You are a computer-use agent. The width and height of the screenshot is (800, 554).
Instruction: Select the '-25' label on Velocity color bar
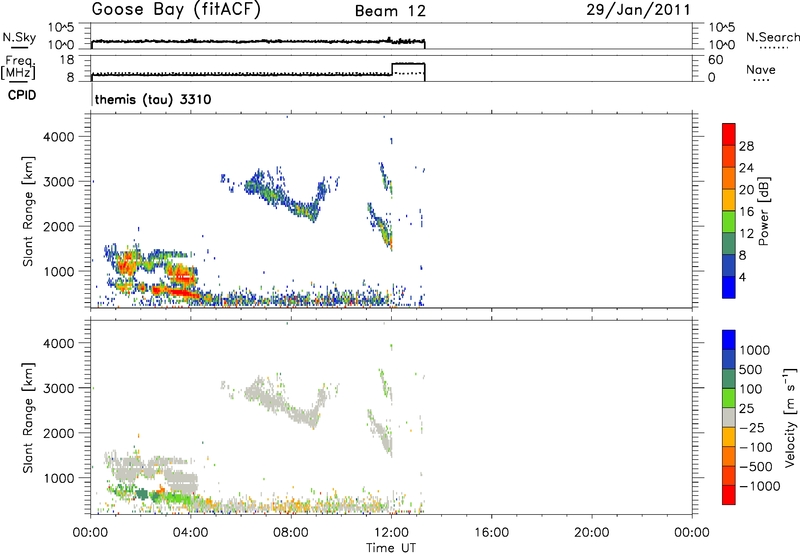[x=752, y=428]
